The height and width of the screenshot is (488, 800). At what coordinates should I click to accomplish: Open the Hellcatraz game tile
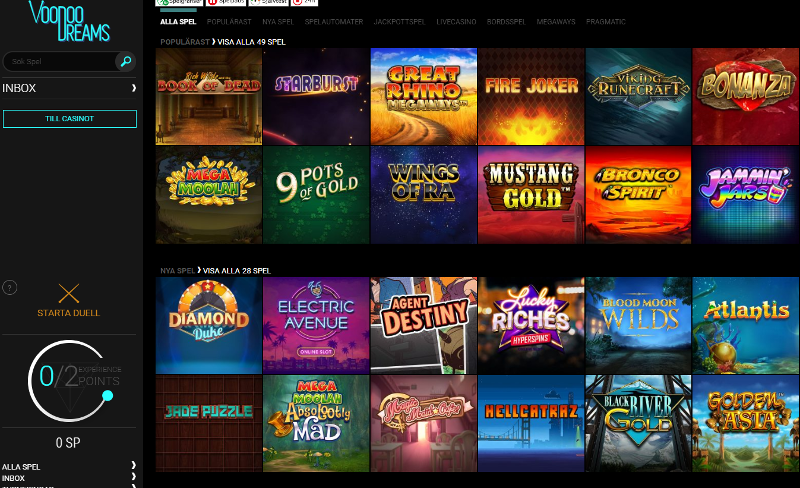[x=531, y=423]
